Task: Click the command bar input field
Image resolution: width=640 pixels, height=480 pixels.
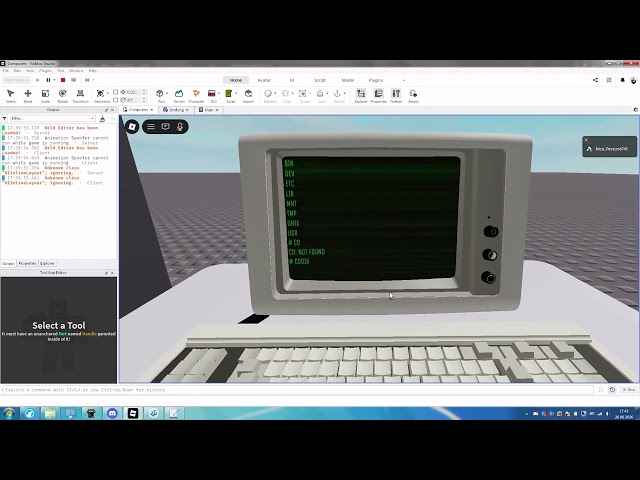Action: [x=298, y=390]
